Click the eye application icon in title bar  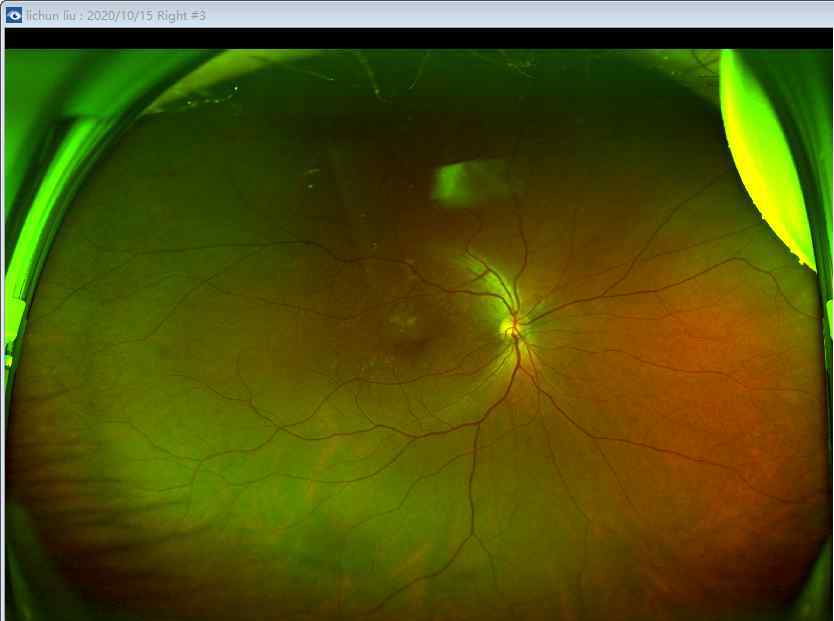pyautogui.click(x=14, y=15)
